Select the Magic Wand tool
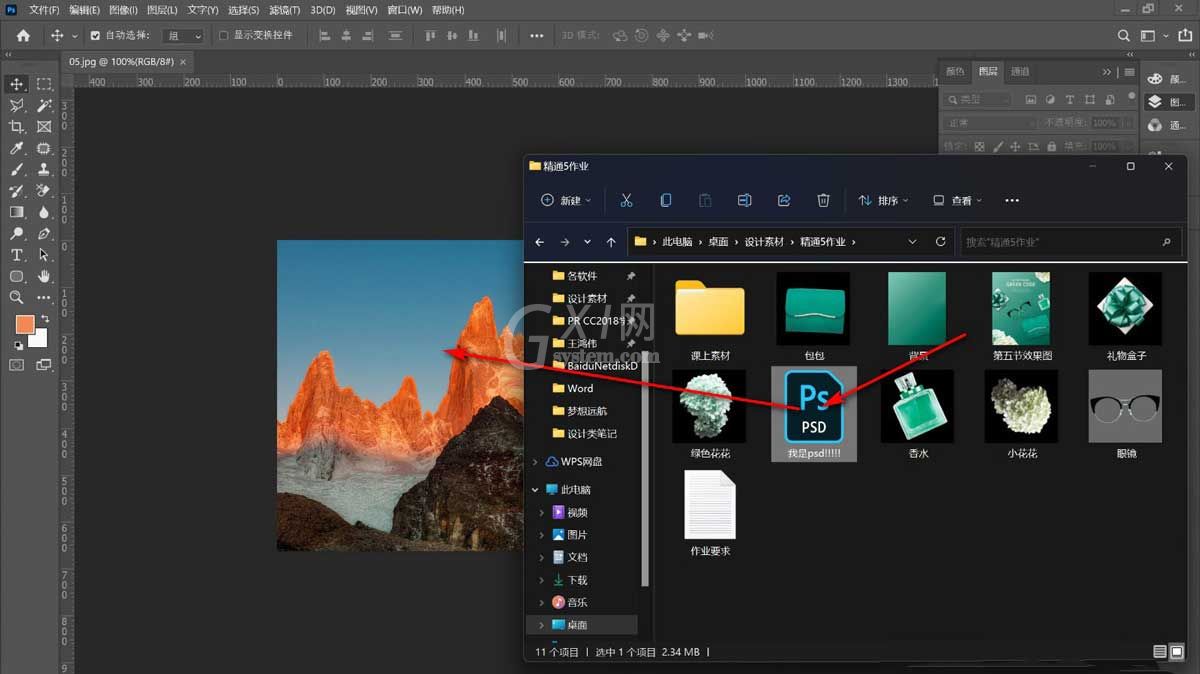 tap(44, 106)
